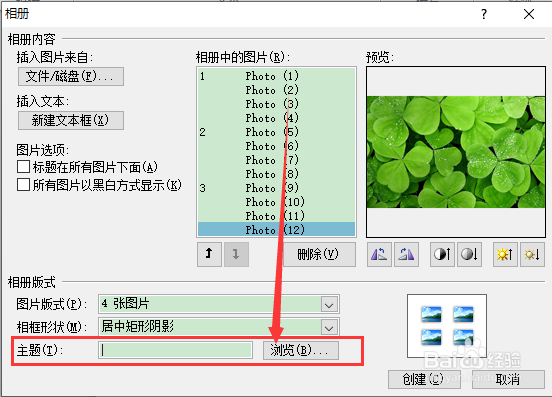552x397 pixels.
Task: Select Photo (4) in list
Action: click(x=276, y=118)
